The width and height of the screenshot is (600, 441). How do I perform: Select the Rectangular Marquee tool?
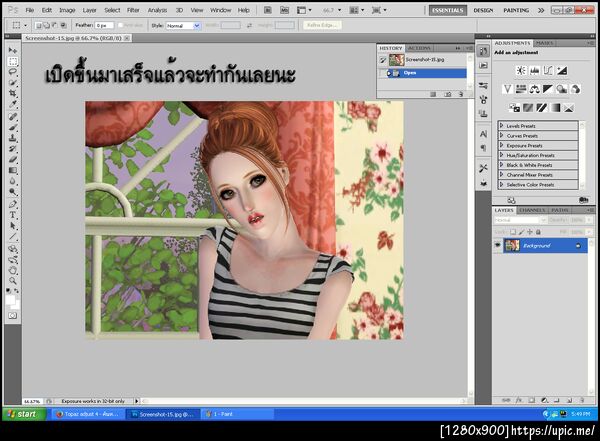[13, 61]
